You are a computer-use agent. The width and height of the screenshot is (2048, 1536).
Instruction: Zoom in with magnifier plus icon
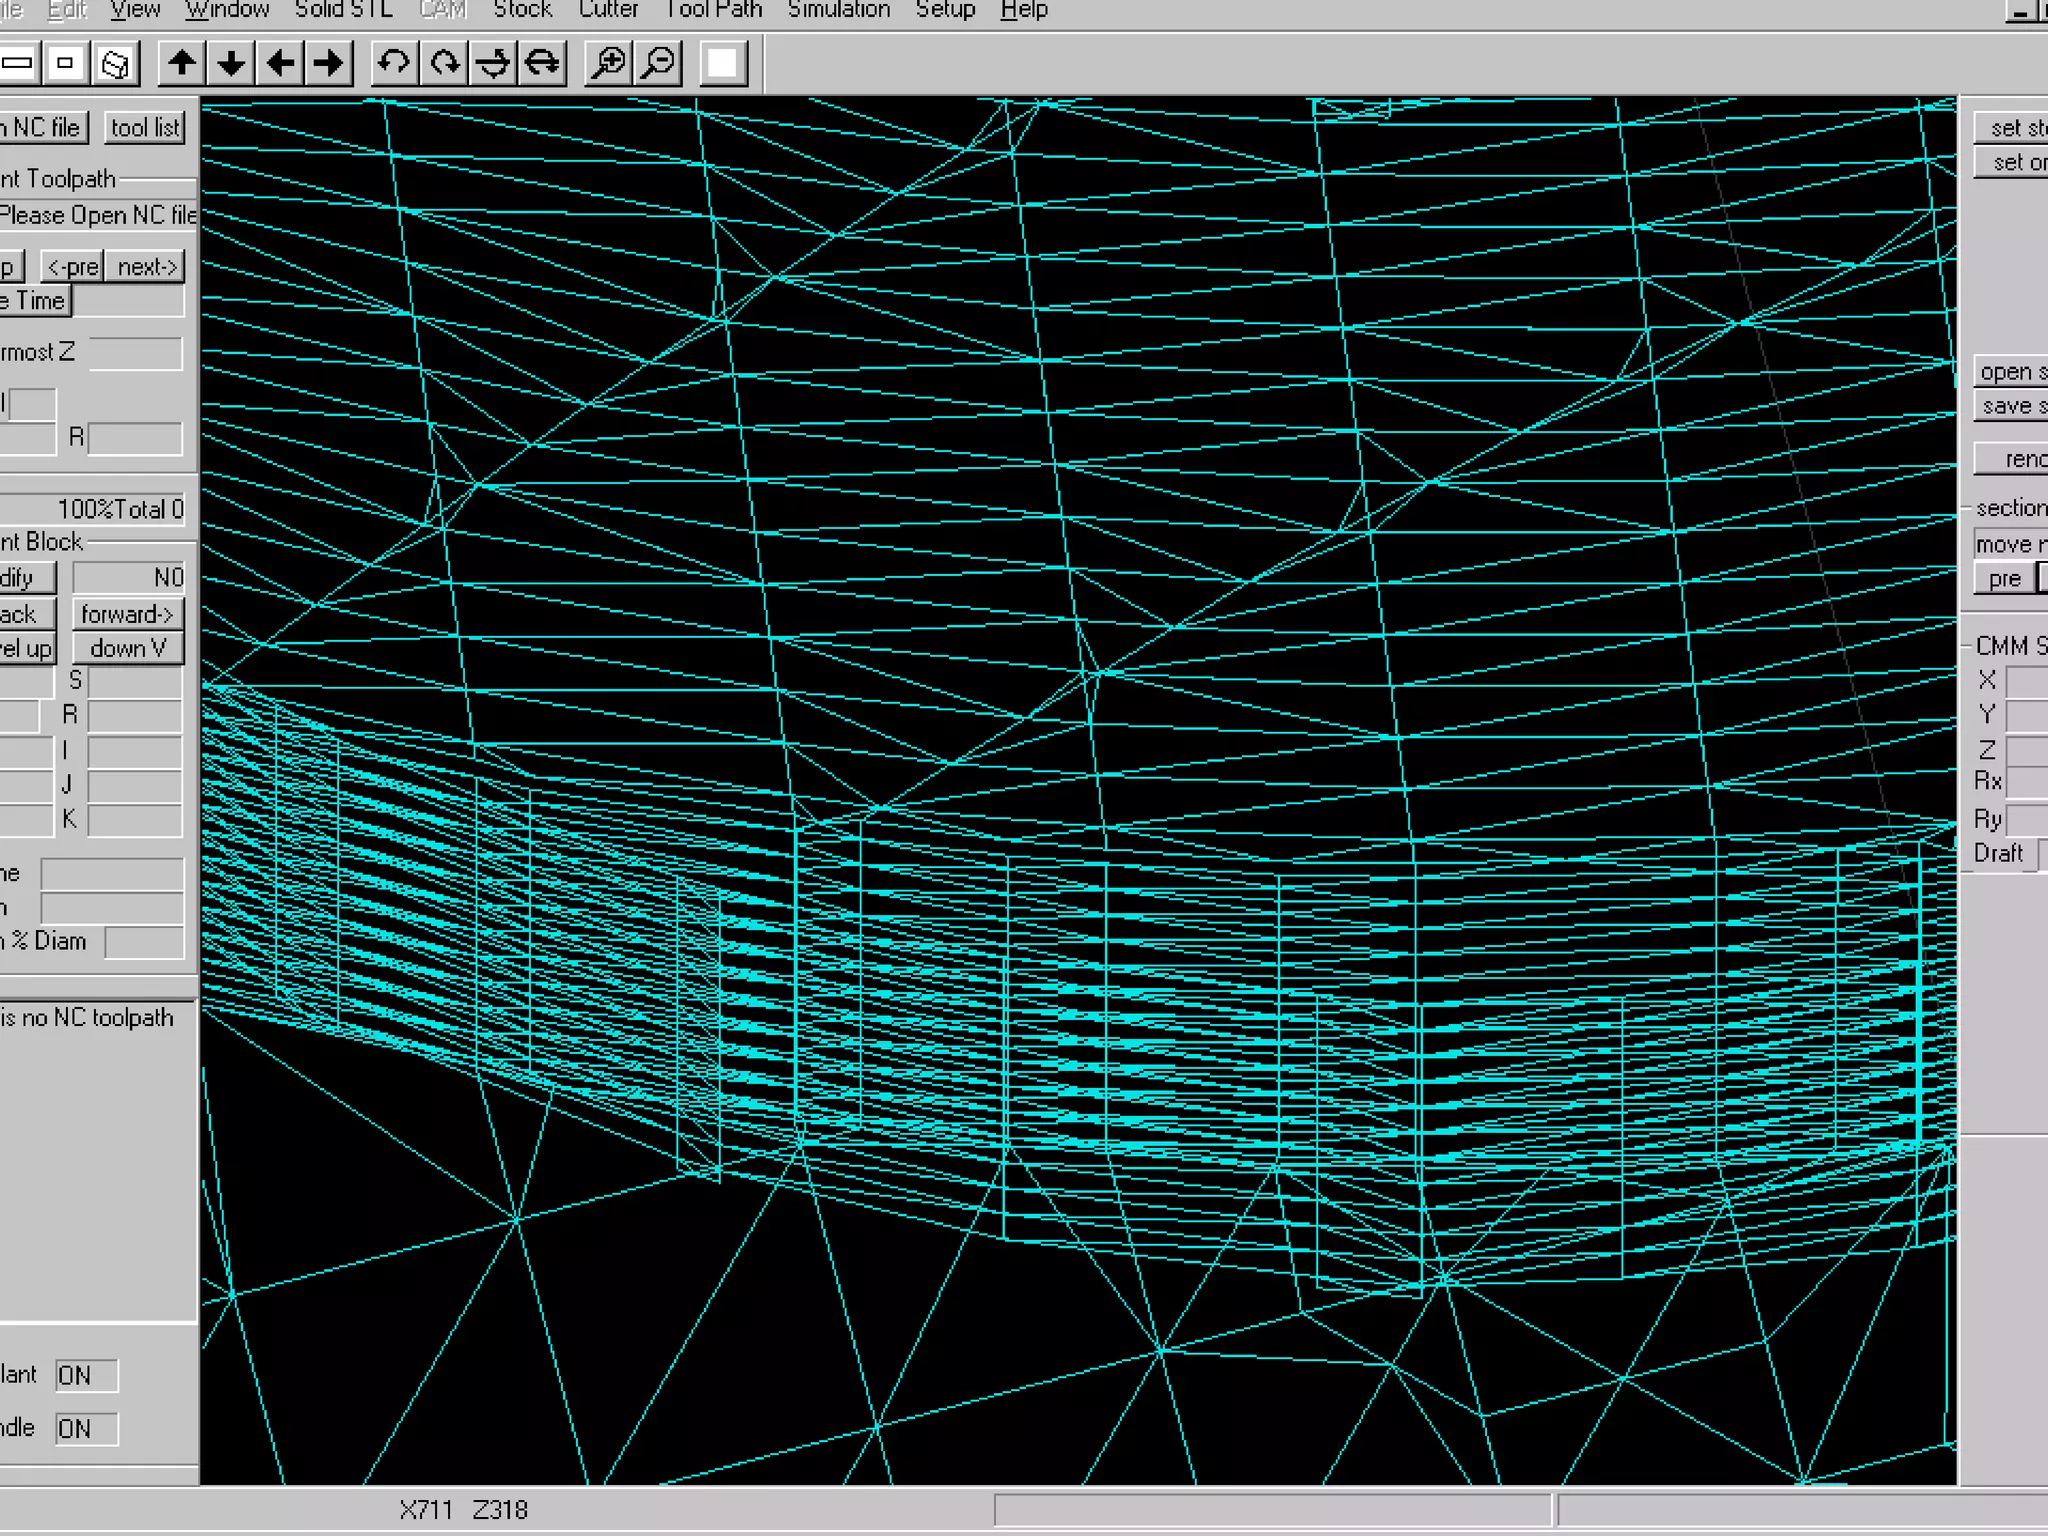click(608, 64)
